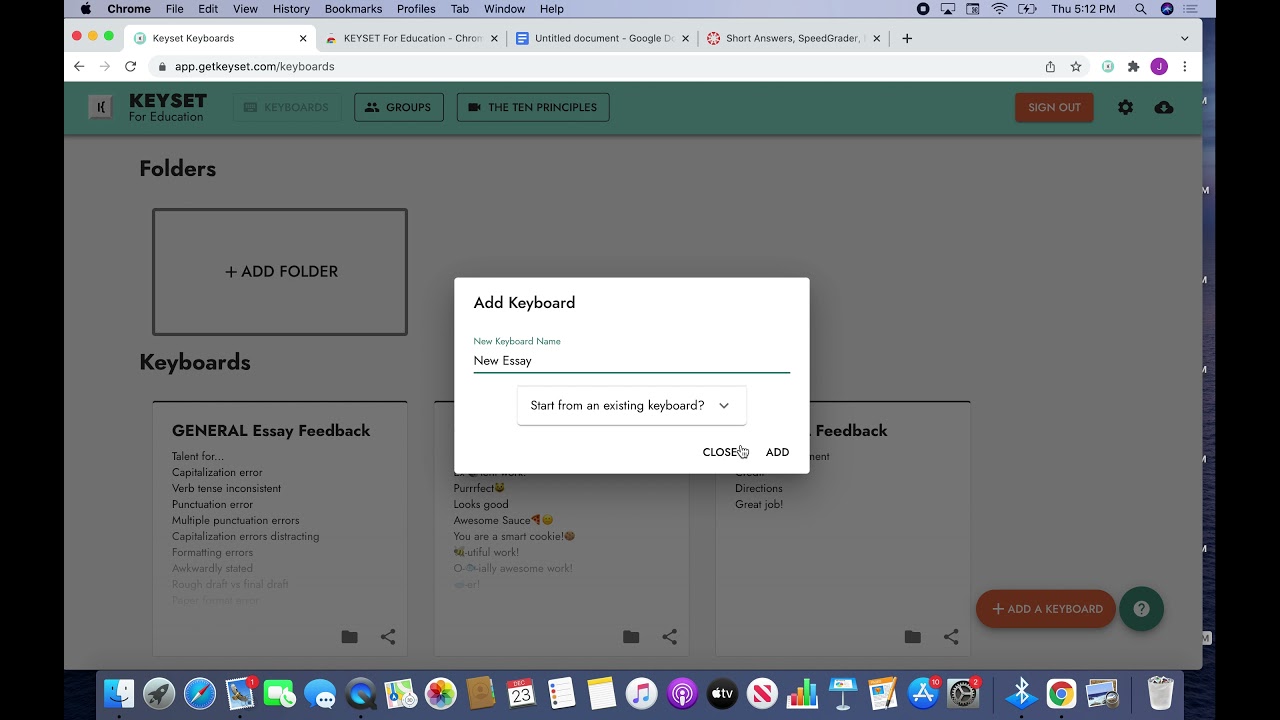The height and width of the screenshot is (720, 1280).
Task: Open the GENERAL Essay Feedback card title
Action: (271, 430)
